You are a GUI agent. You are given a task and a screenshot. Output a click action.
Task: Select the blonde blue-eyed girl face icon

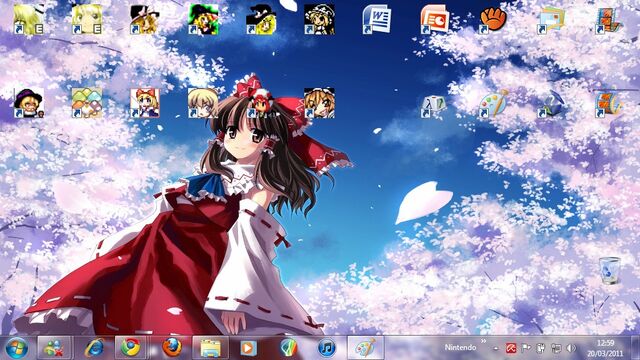(x=203, y=103)
